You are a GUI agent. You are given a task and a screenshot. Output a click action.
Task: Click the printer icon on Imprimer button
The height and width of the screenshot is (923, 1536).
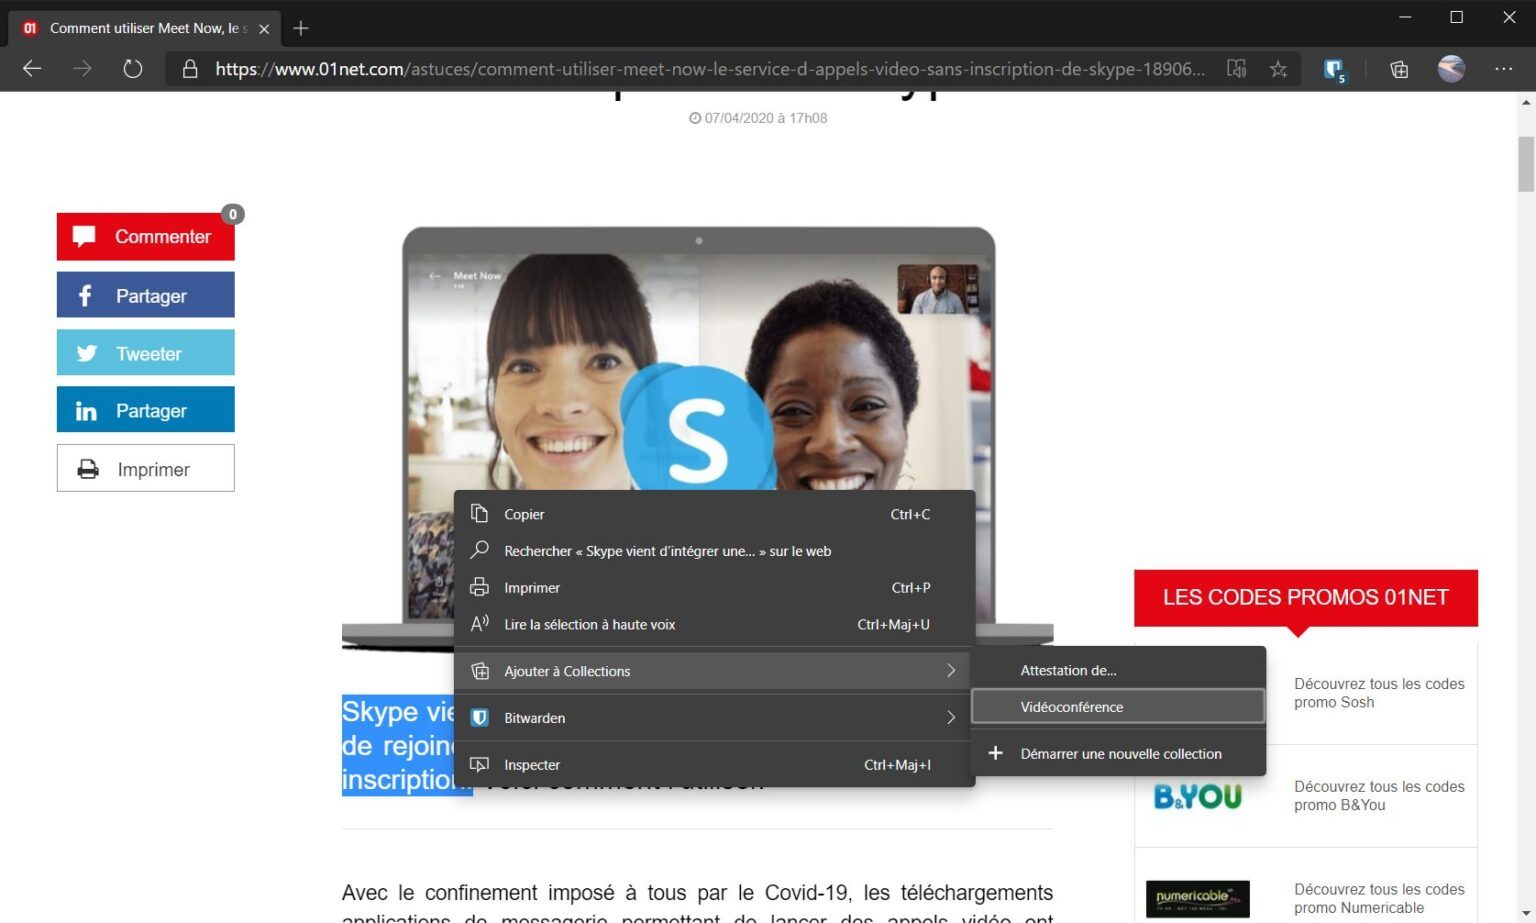(88, 468)
